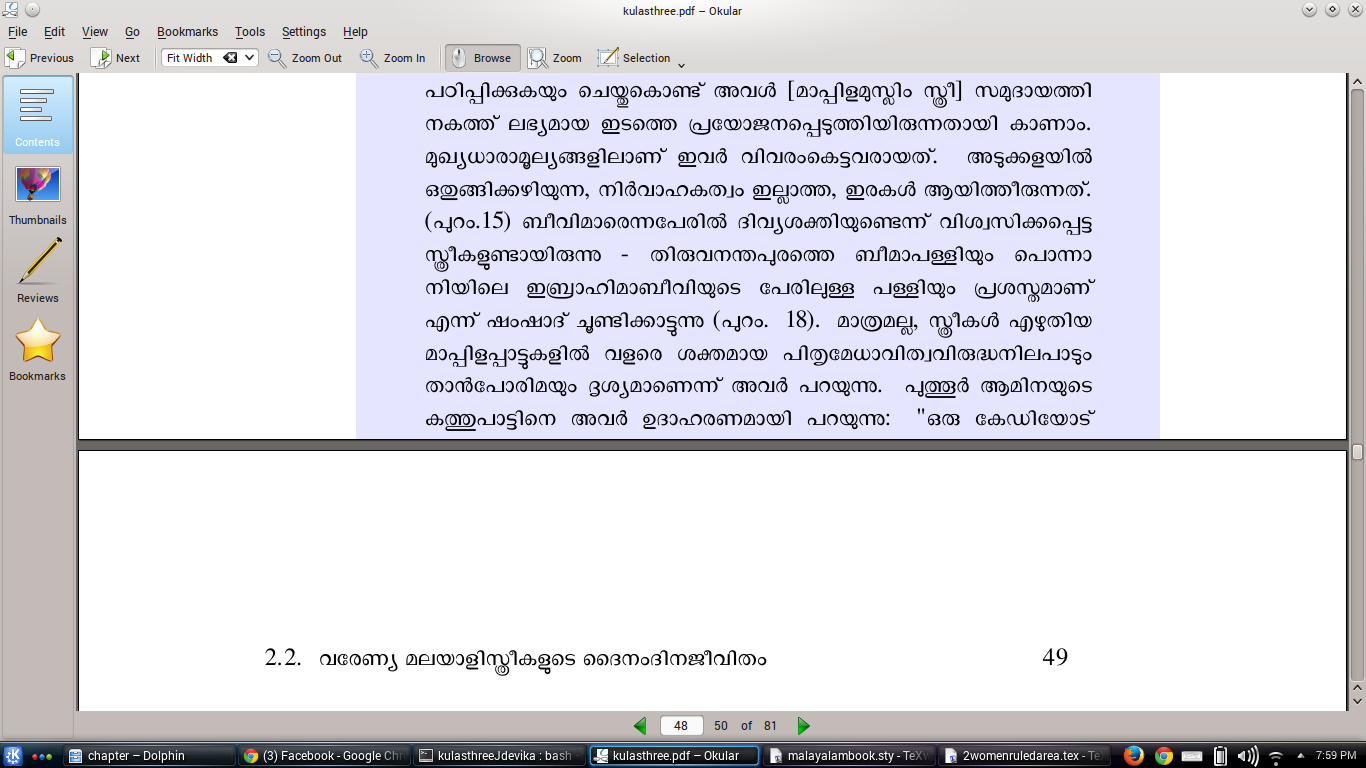Viewport: 1366px width, 768px height.
Task: Click the Okular window menu icon
Action: point(10,10)
